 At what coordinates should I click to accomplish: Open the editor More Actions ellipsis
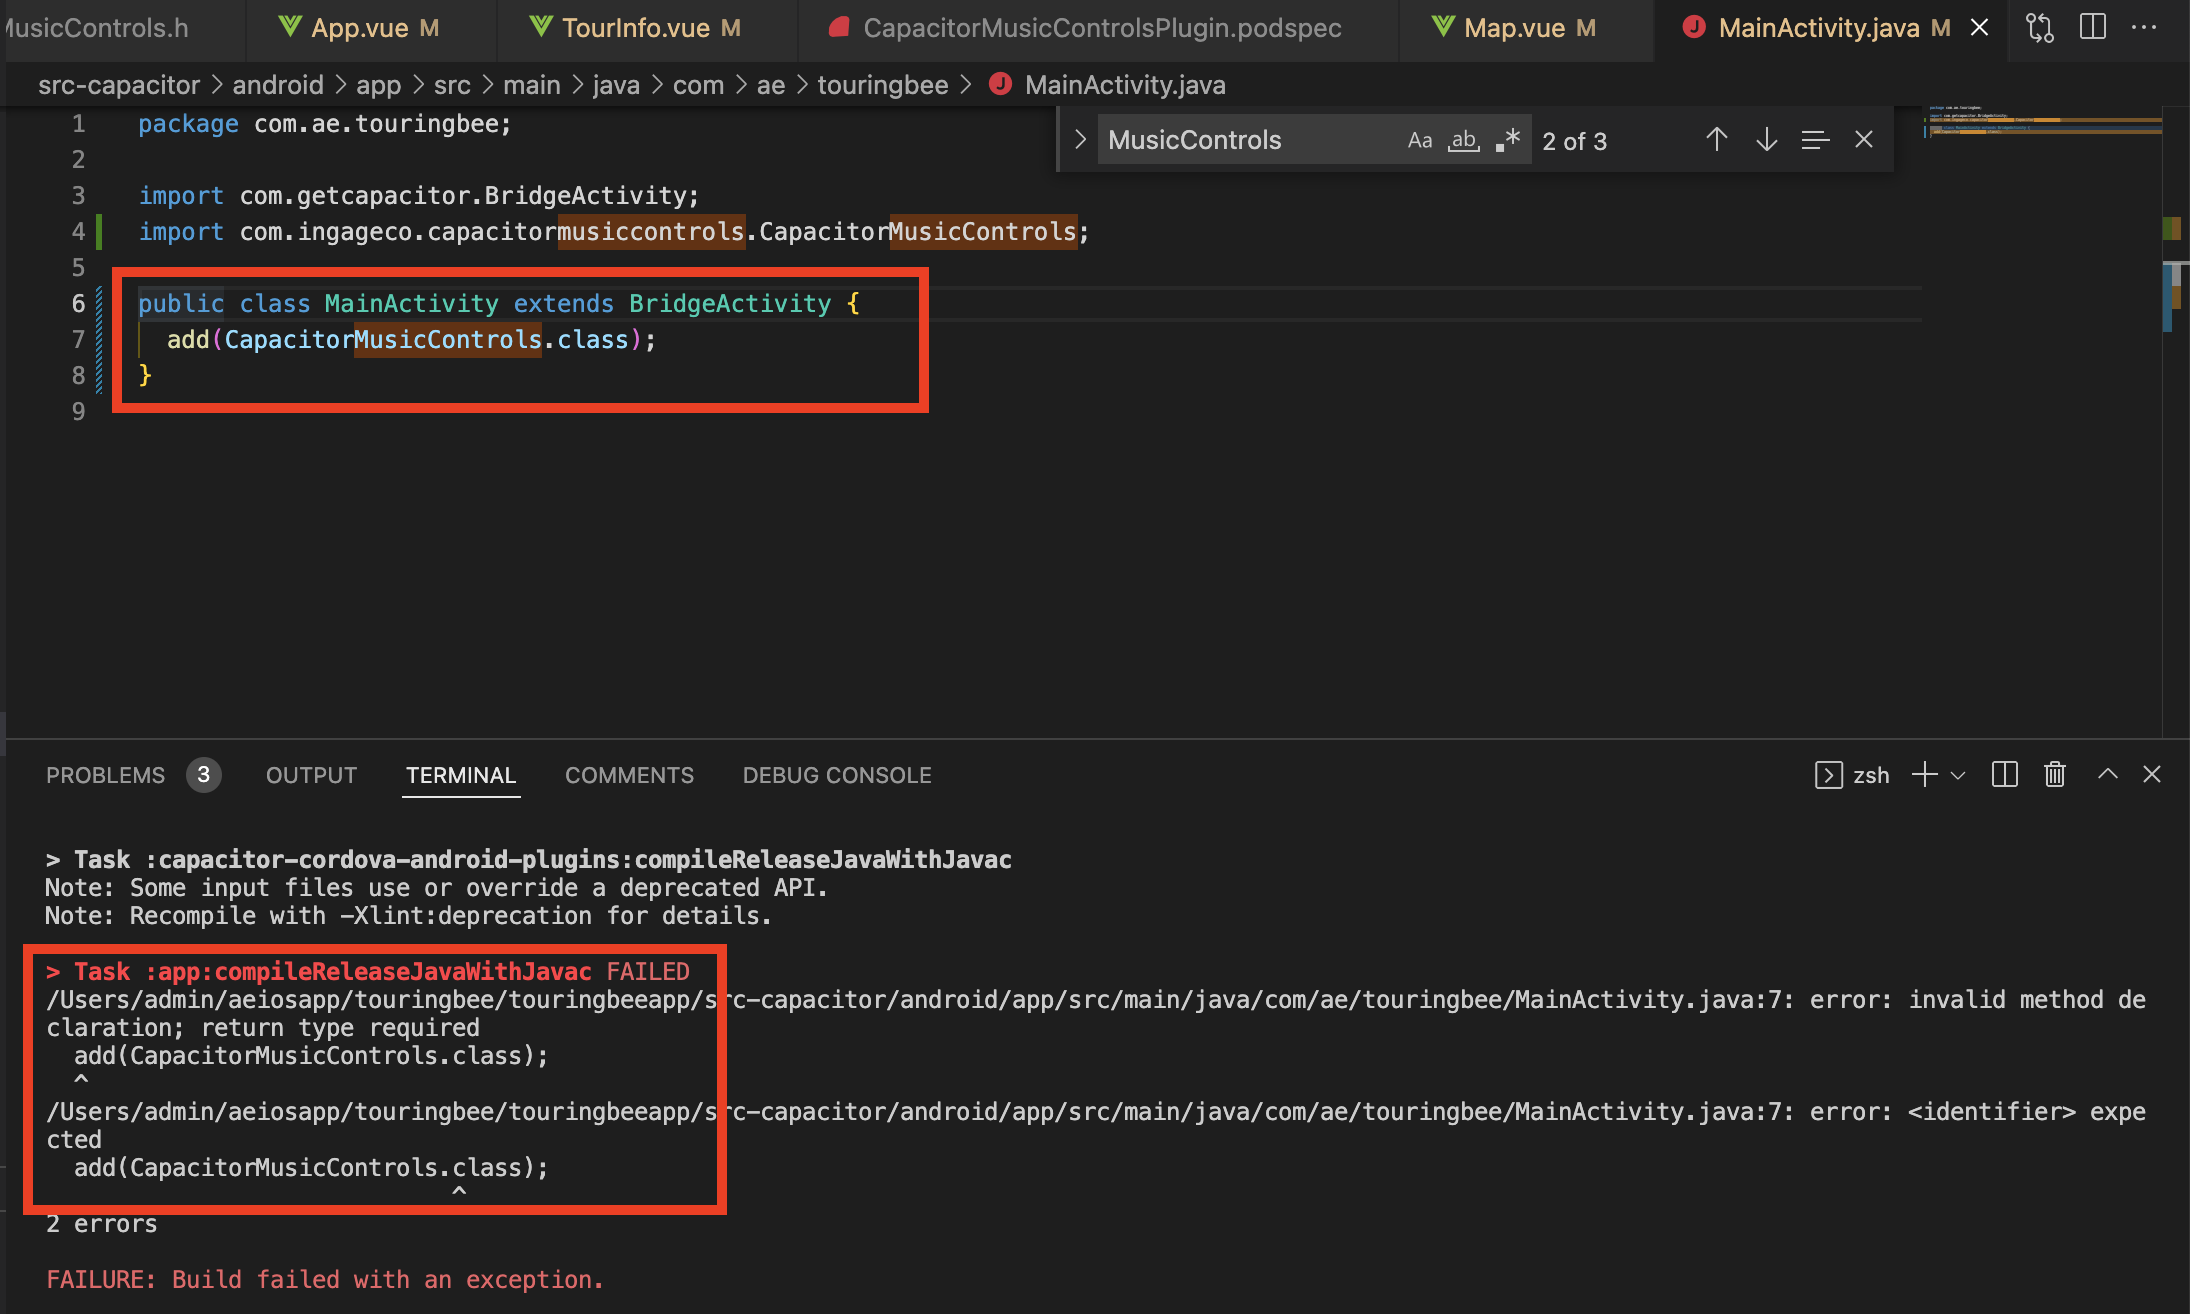click(x=2144, y=27)
